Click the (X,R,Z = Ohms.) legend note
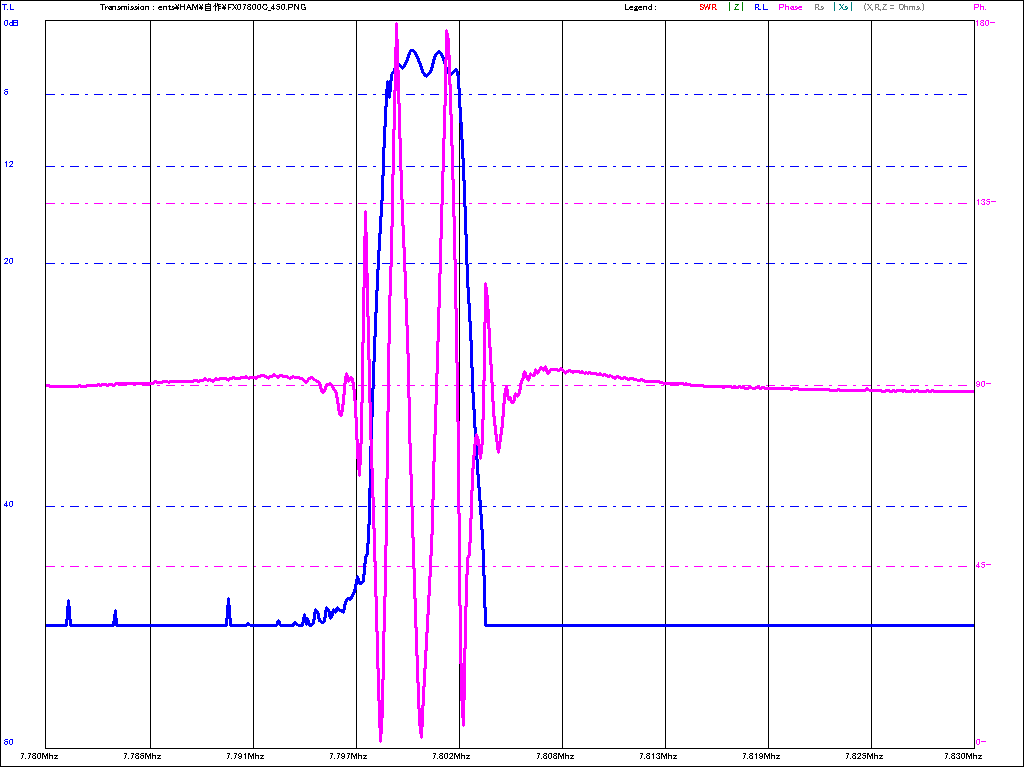The image size is (1024, 768). coord(894,7)
